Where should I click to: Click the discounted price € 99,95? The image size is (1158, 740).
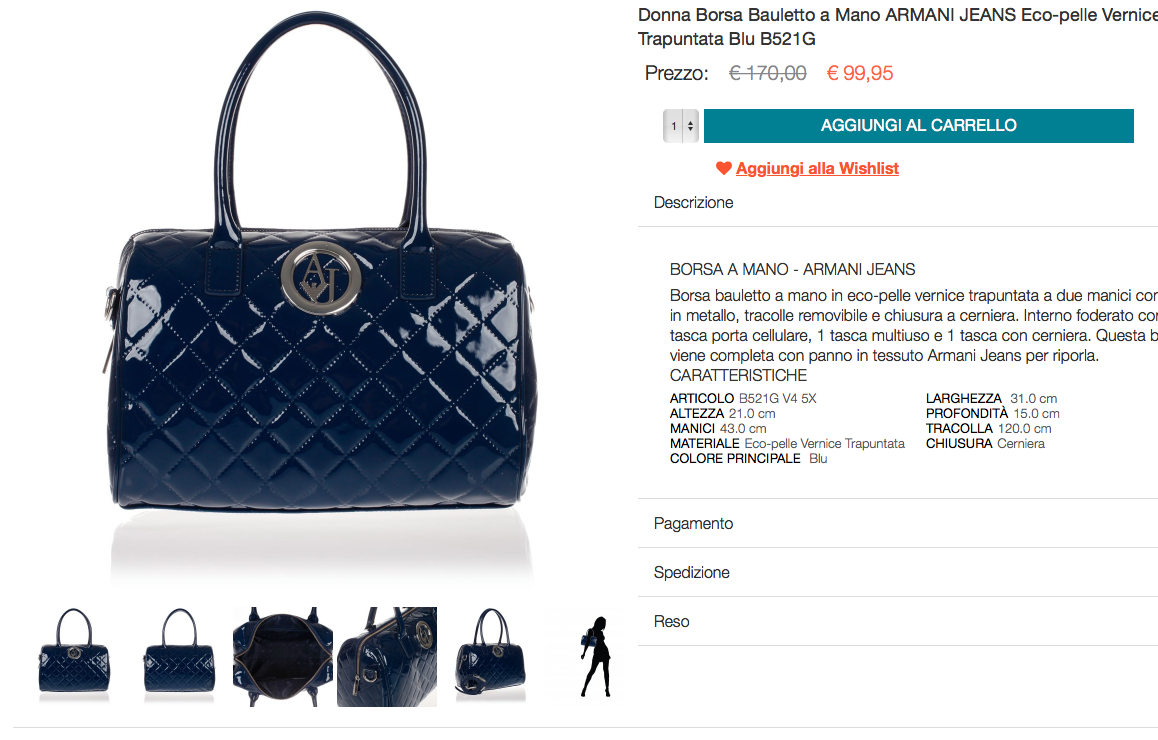860,73
